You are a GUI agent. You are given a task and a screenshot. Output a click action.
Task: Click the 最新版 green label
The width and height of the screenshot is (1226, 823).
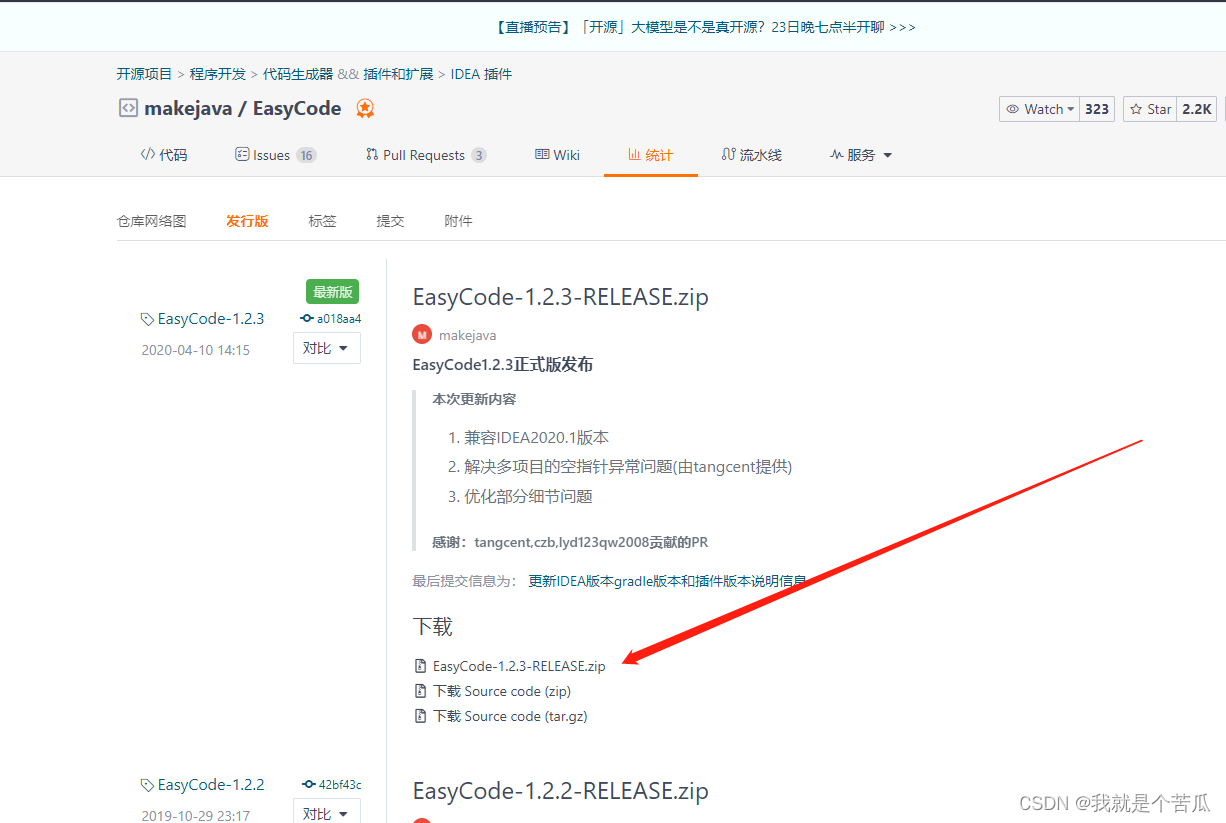(332, 291)
